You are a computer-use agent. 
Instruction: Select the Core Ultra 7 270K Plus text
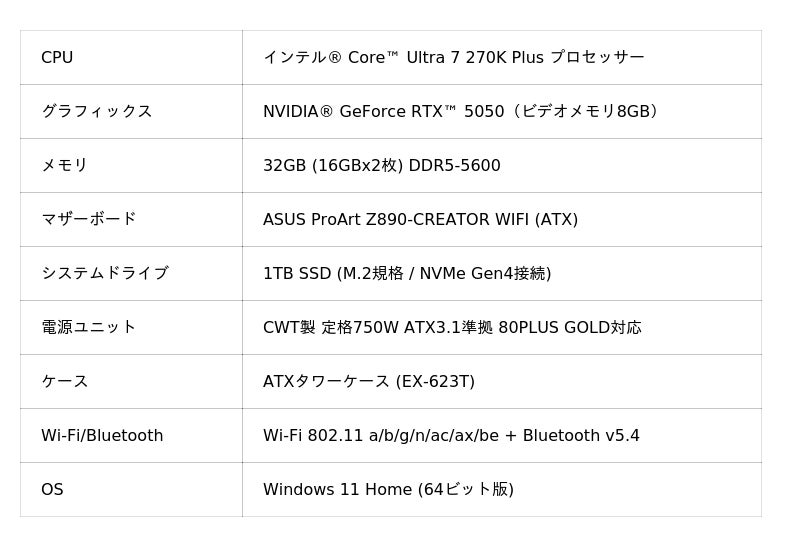(453, 58)
